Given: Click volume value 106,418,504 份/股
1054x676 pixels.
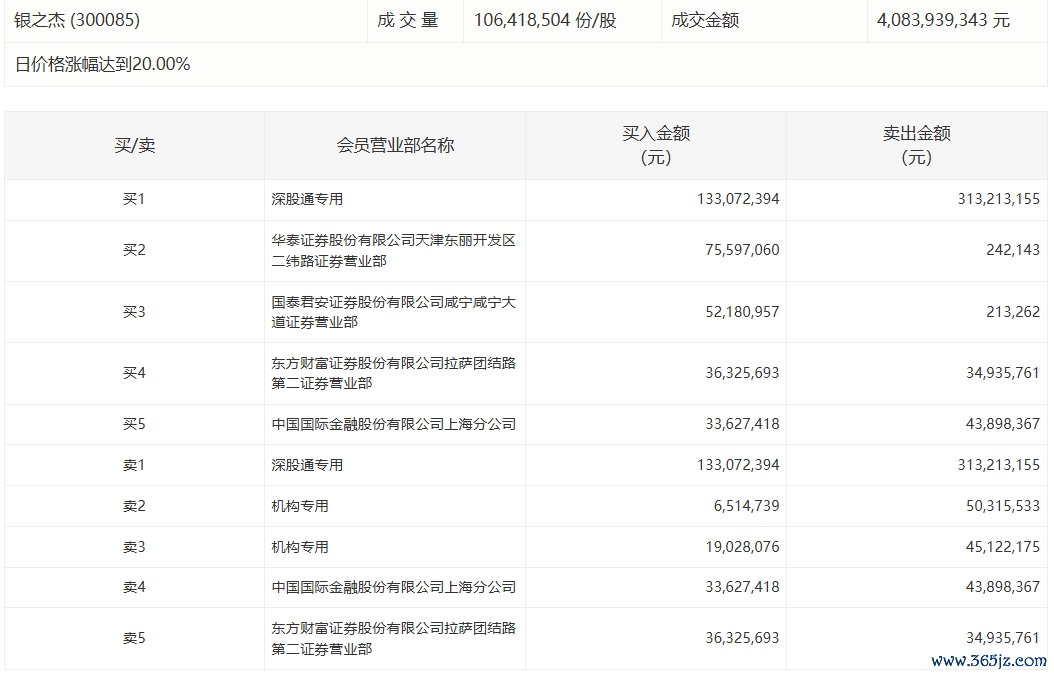Looking at the screenshot, I should click(x=545, y=20).
